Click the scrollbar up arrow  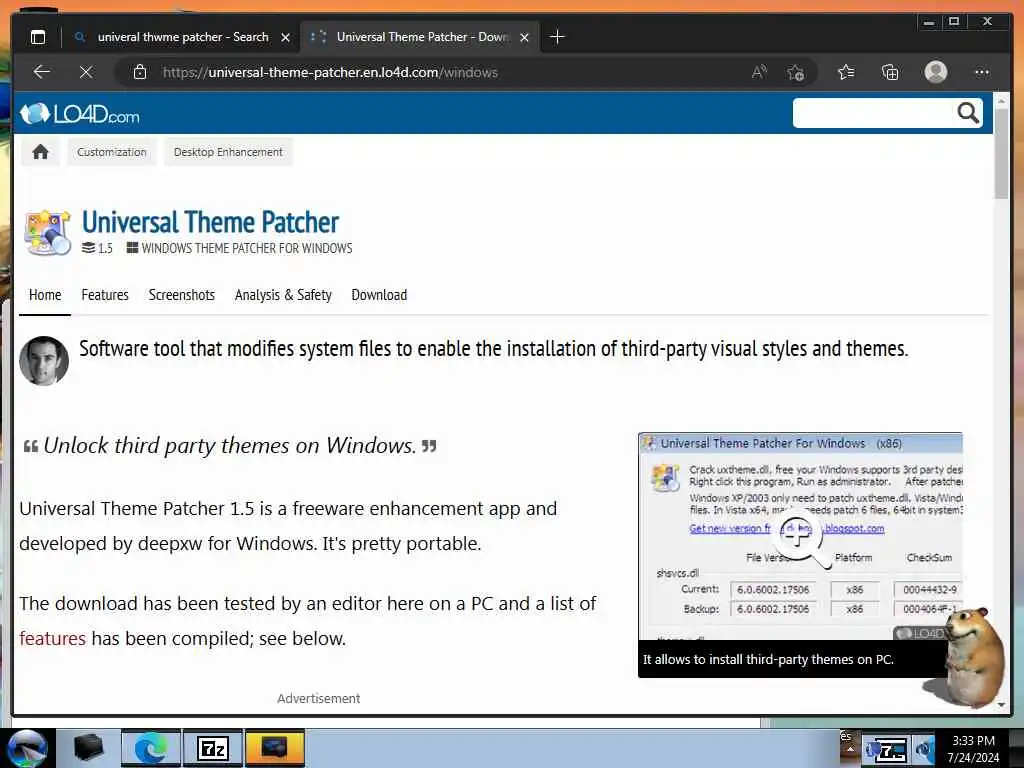1001,101
